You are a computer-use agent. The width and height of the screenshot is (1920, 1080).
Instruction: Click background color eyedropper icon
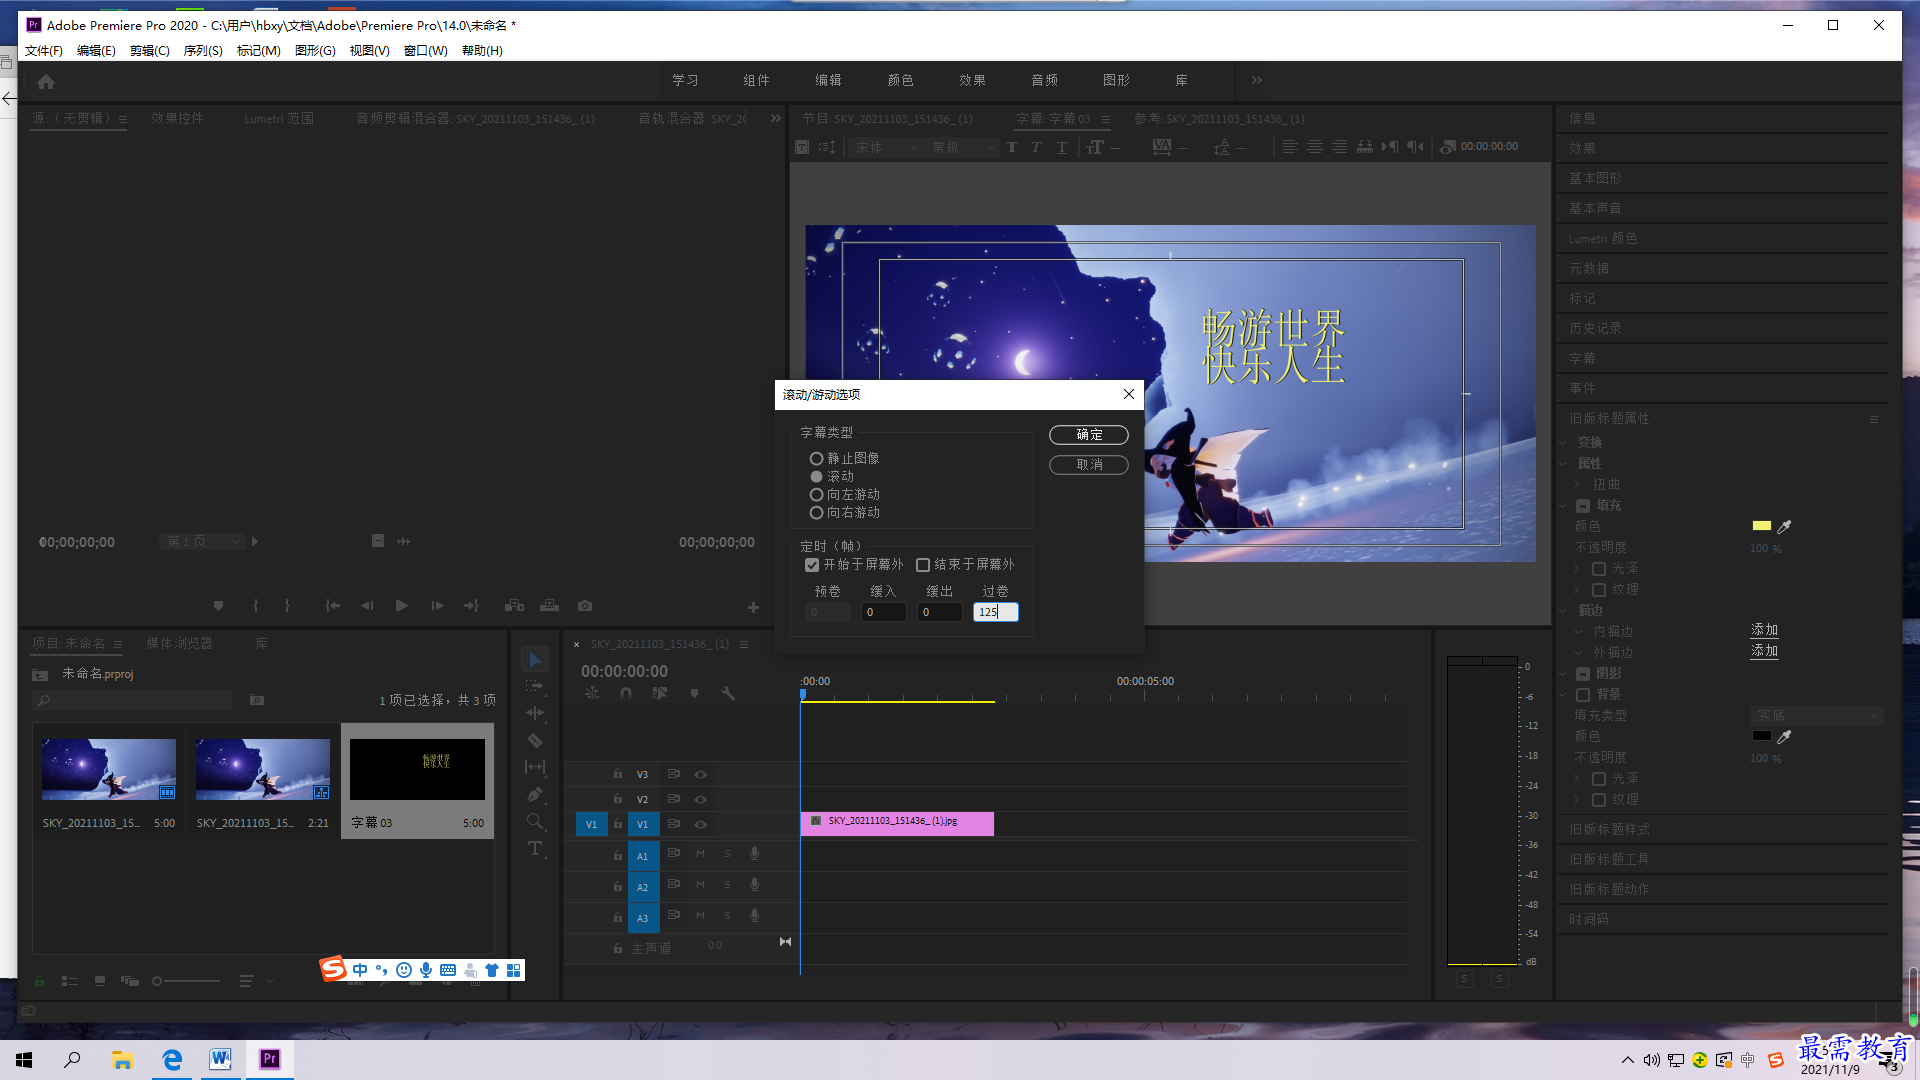click(1784, 736)
